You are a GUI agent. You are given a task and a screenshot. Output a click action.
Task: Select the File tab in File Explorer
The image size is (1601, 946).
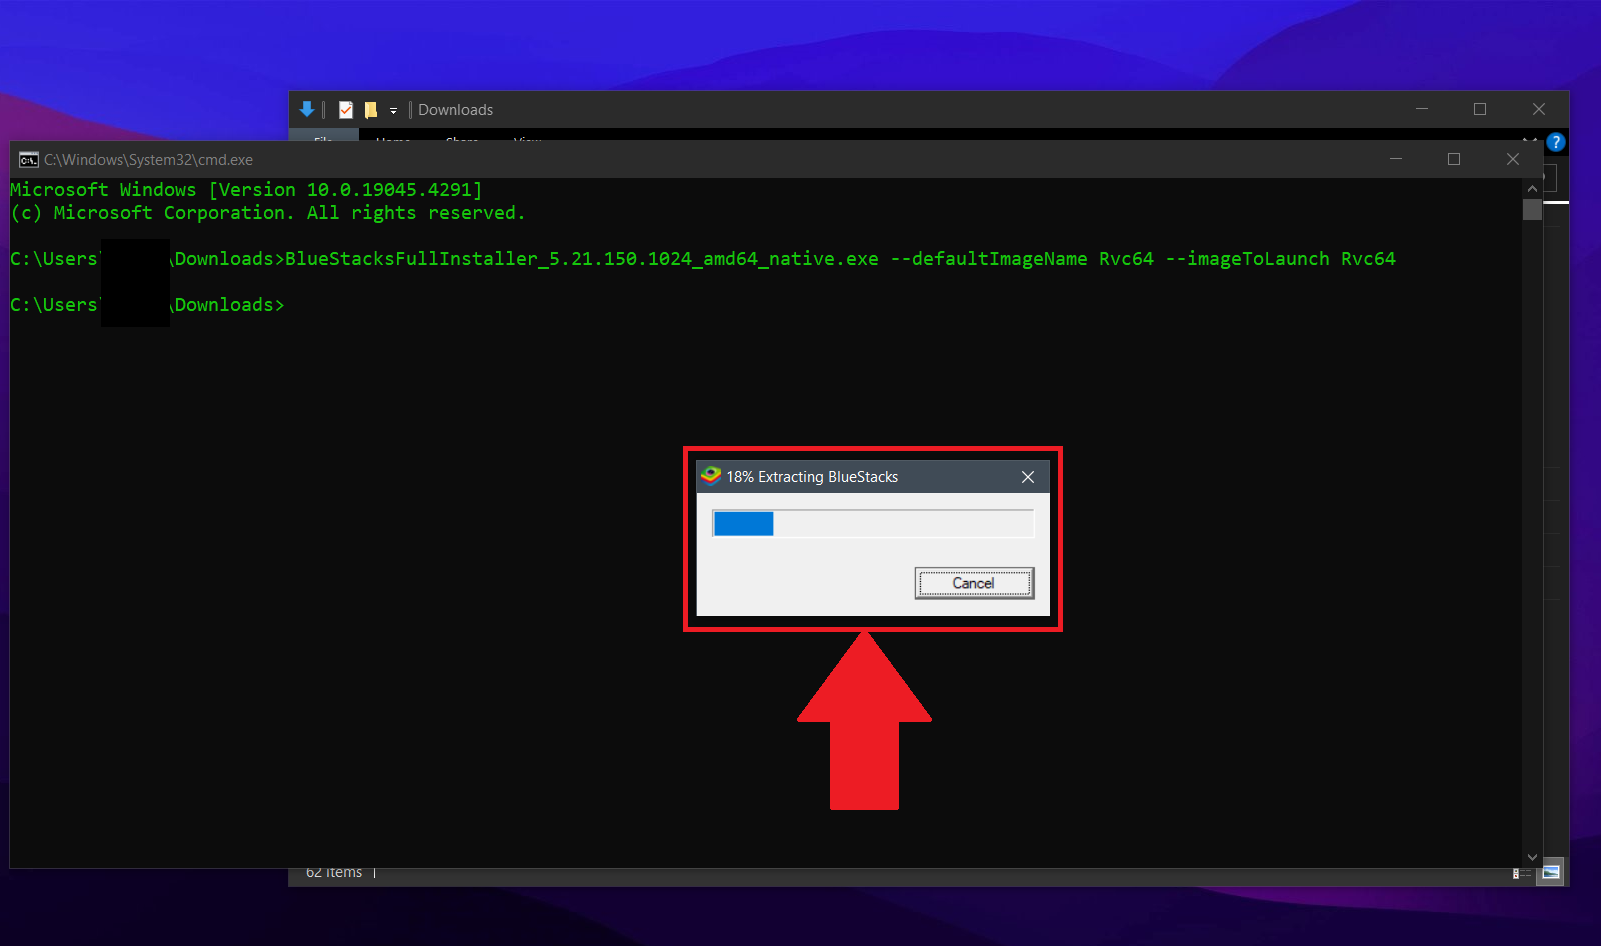click(325, 141)
